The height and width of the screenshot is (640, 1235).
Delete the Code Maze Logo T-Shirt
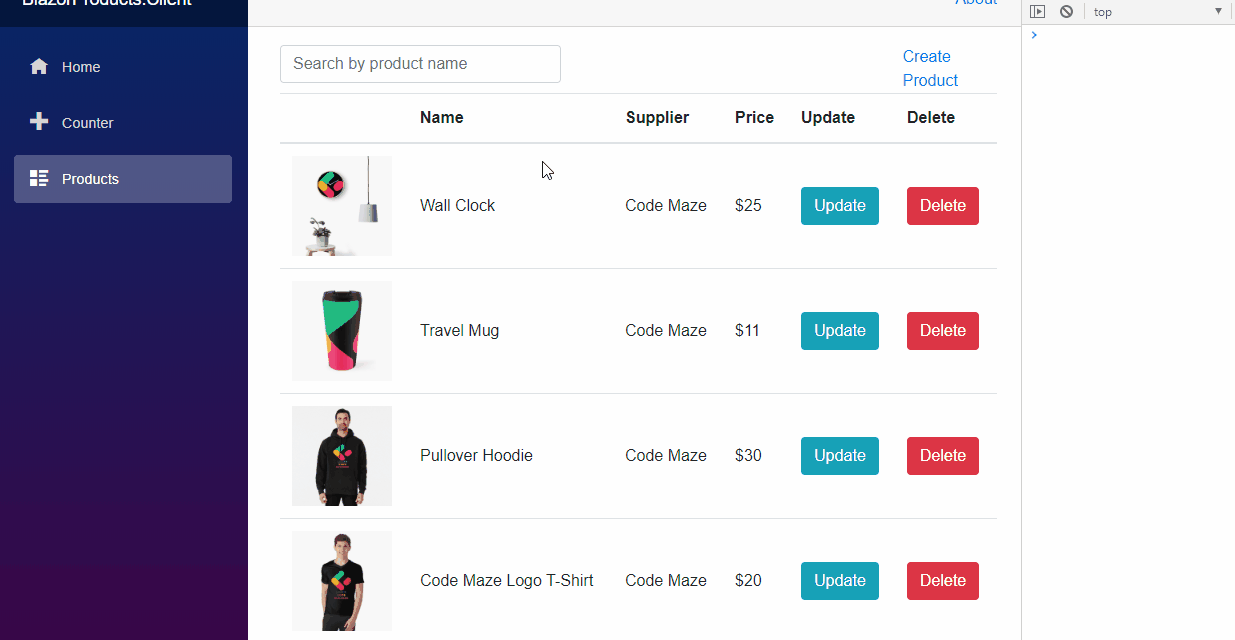942,581
